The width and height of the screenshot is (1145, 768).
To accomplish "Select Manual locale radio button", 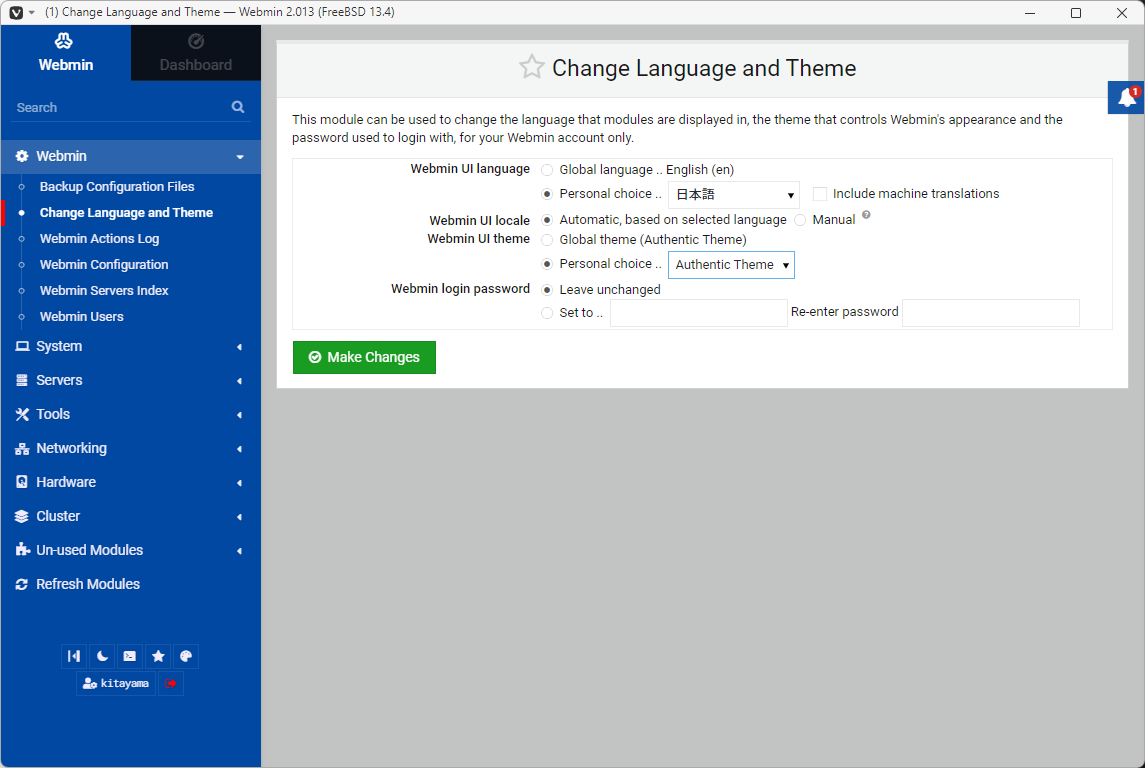I will pyautogui.click(x=800, y=220).
